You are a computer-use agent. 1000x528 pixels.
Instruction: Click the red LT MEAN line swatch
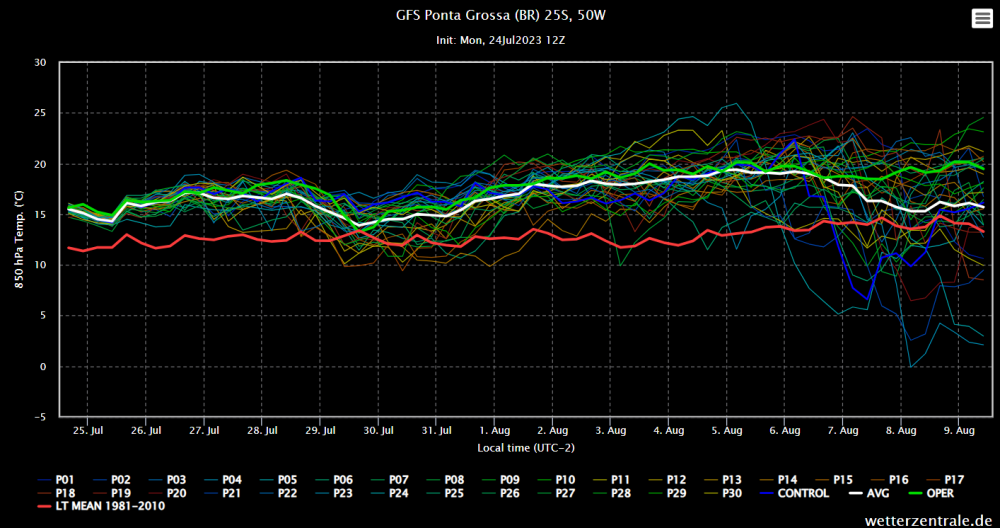(x=44, y=507)
